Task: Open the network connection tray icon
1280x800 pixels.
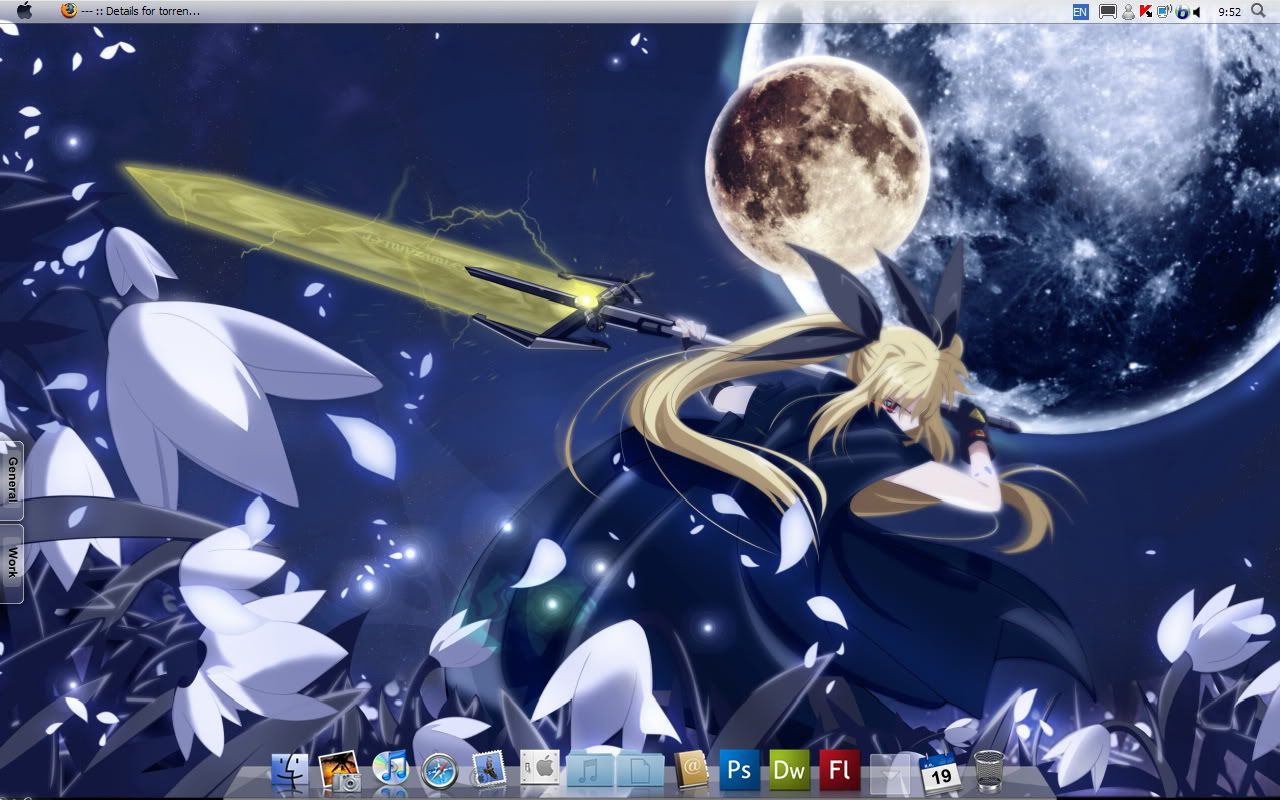Action: tap(1164, 12)
